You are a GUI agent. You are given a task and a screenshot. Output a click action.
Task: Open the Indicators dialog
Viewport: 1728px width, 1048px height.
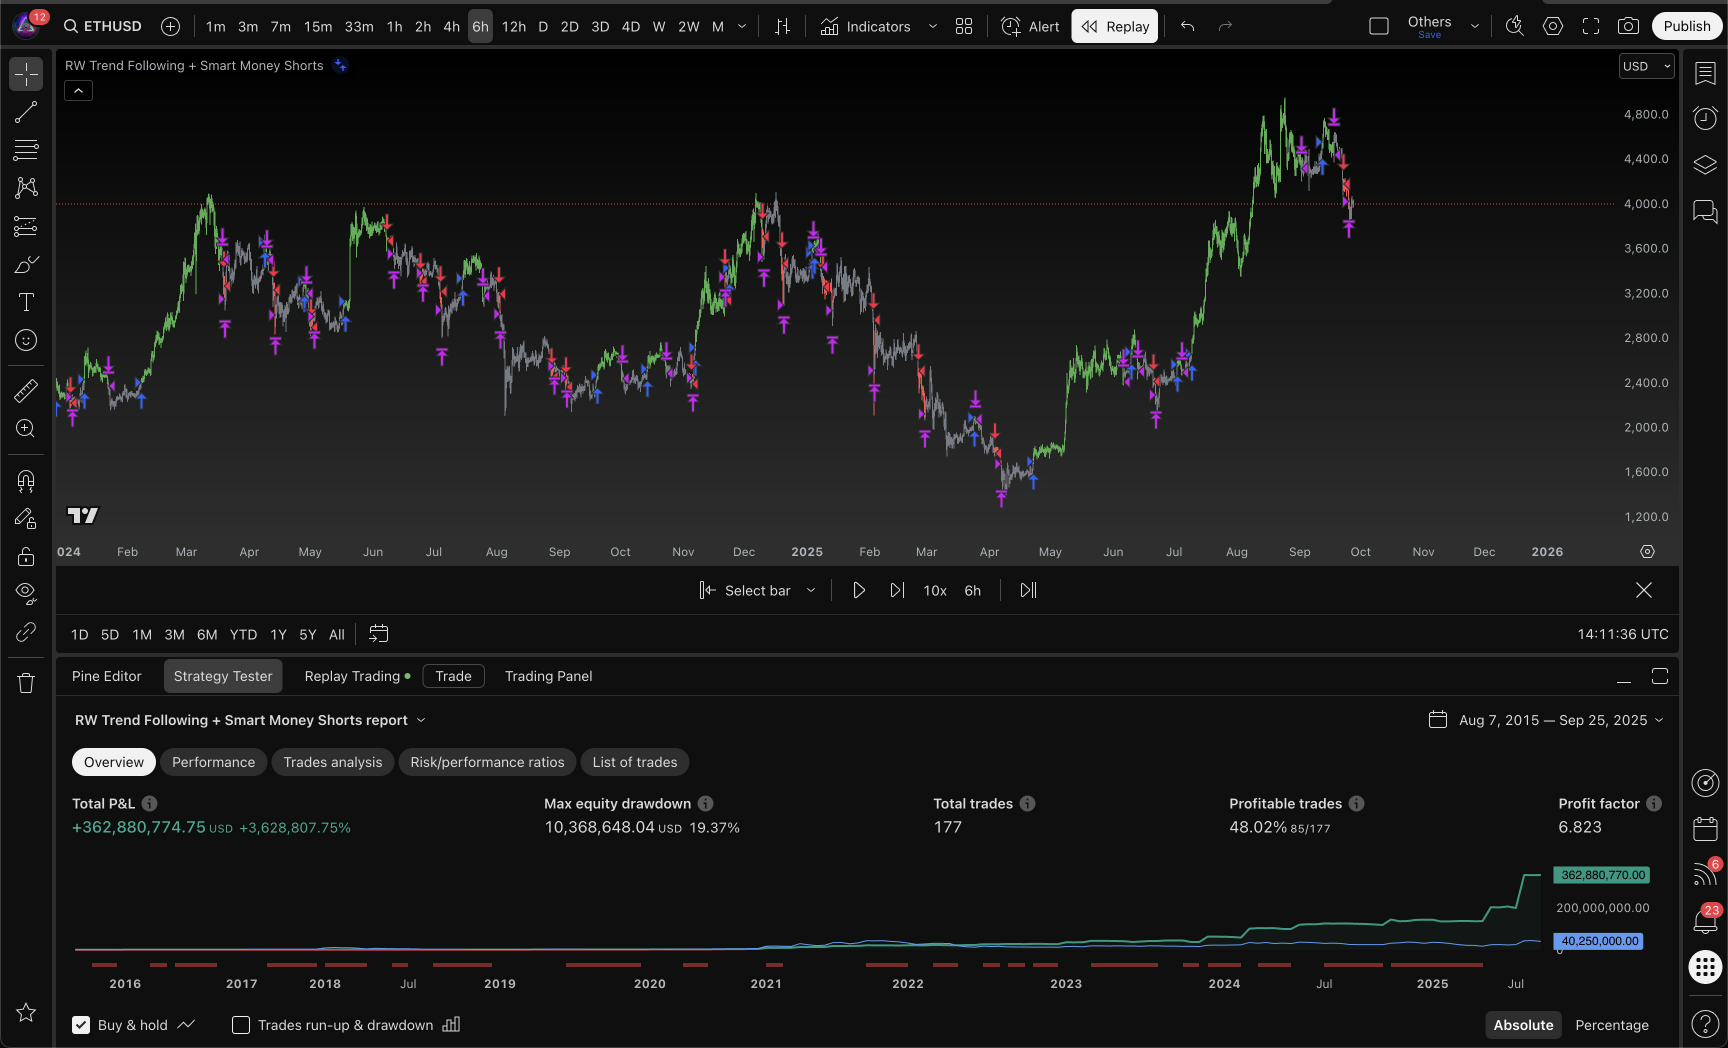(866, 26)
